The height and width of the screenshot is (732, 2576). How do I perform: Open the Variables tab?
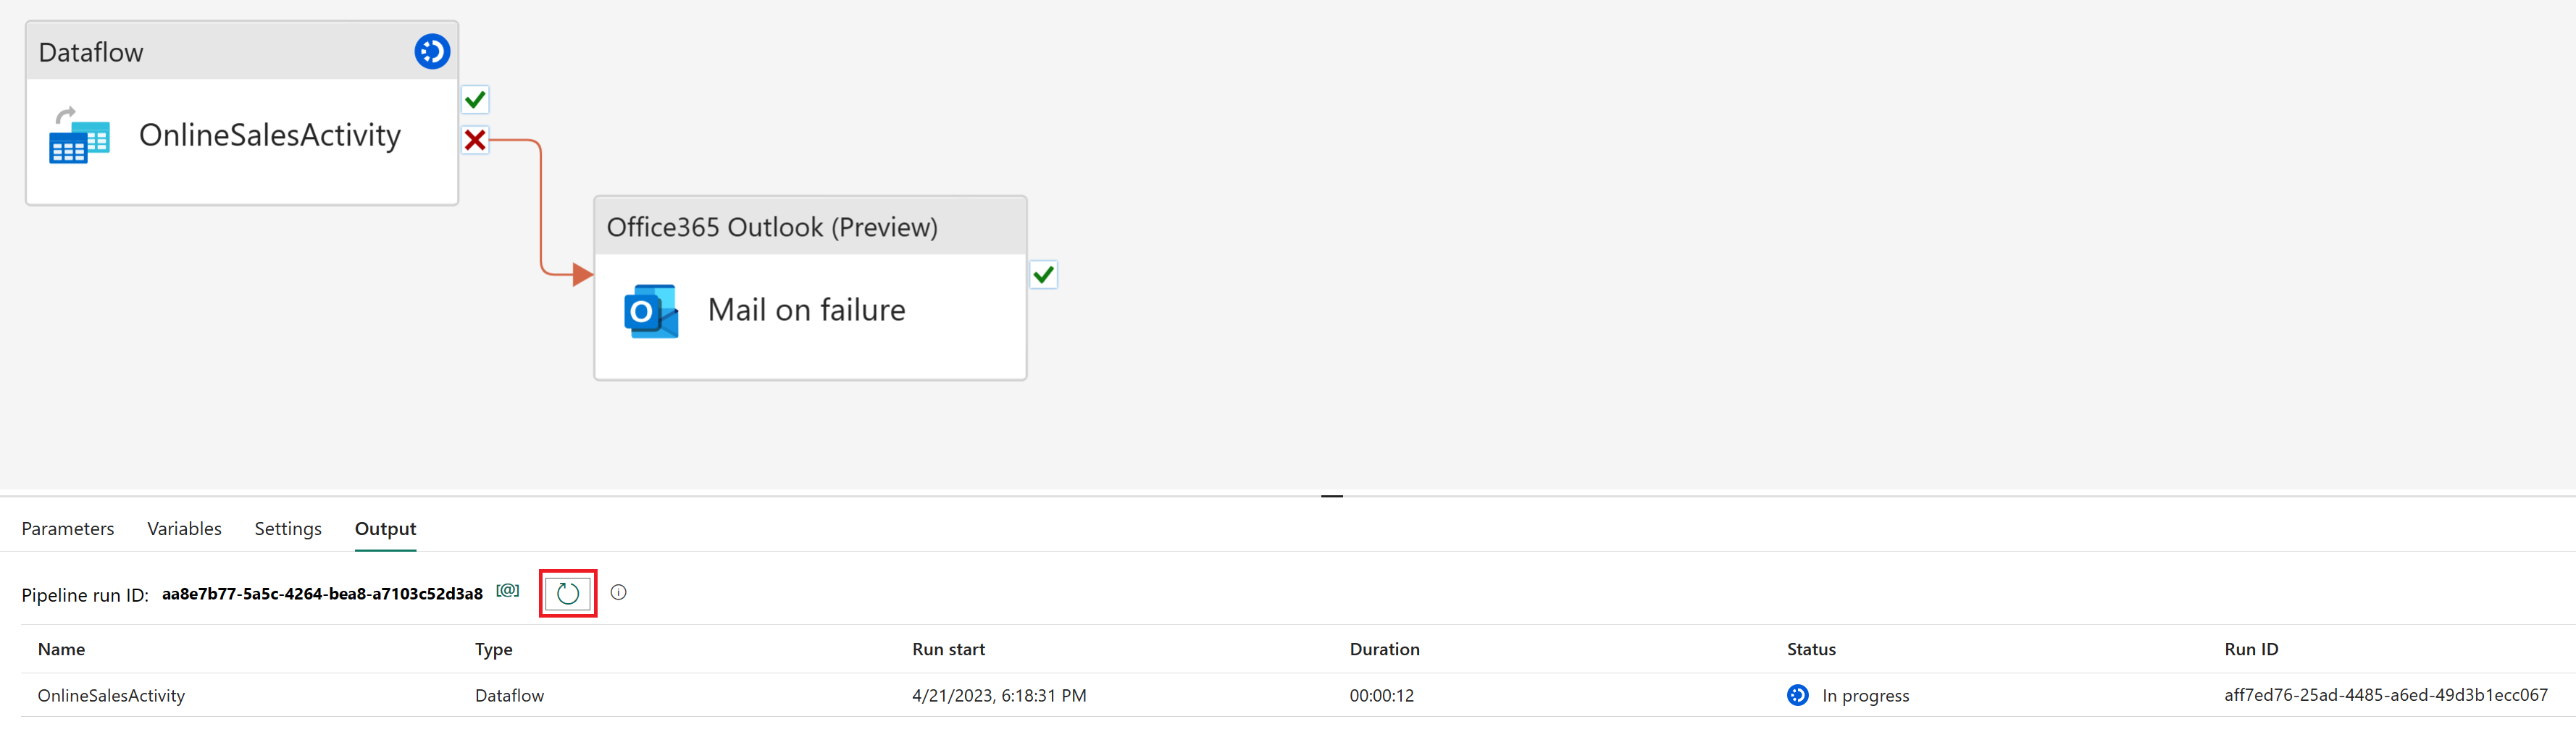coord(184,528)
